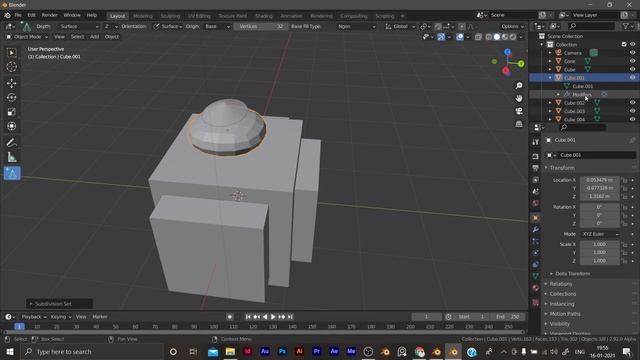640x360 pixels.
Task: Switch perspective/orthographic grid icon
Action: pyautogui.click(x=519, y=124)
